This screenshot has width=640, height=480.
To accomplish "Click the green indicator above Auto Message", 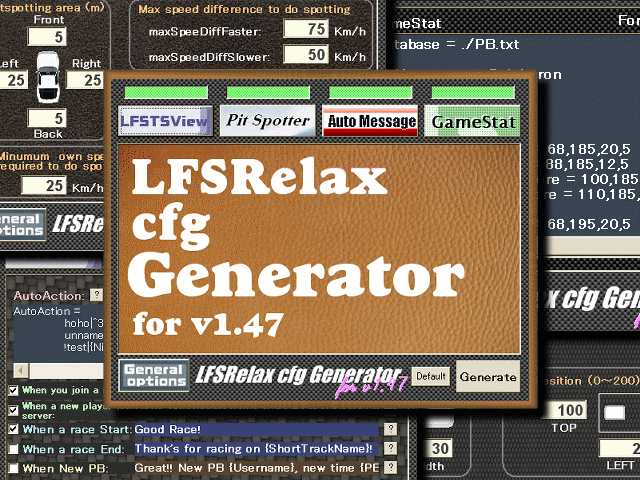I will click(x=371, y=92).
